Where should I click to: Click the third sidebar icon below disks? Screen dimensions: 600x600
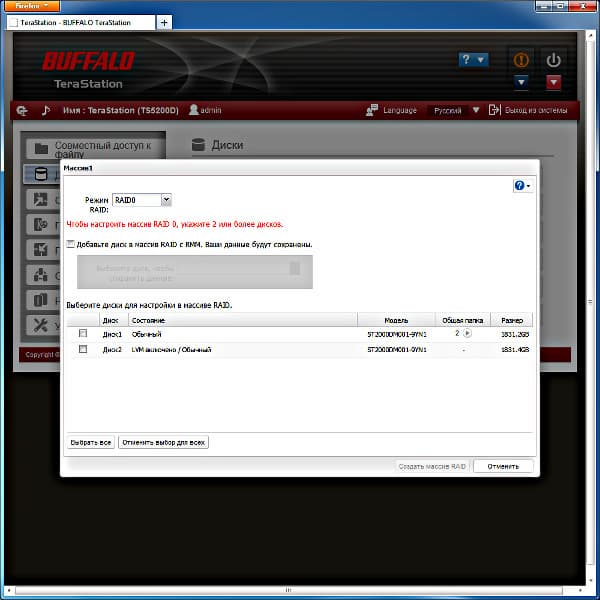[41, 199]
